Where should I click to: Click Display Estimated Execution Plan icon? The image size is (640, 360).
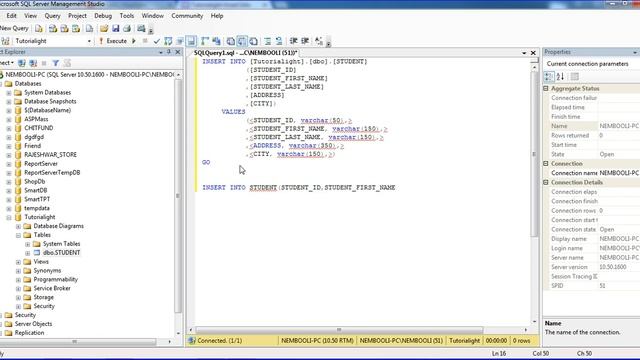pos(168,41)
